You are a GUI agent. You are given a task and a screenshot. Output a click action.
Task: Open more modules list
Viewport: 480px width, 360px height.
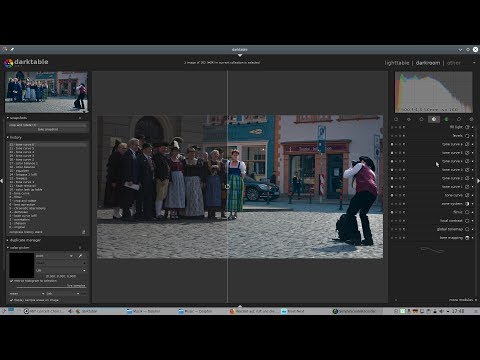(x=463, y=300)
